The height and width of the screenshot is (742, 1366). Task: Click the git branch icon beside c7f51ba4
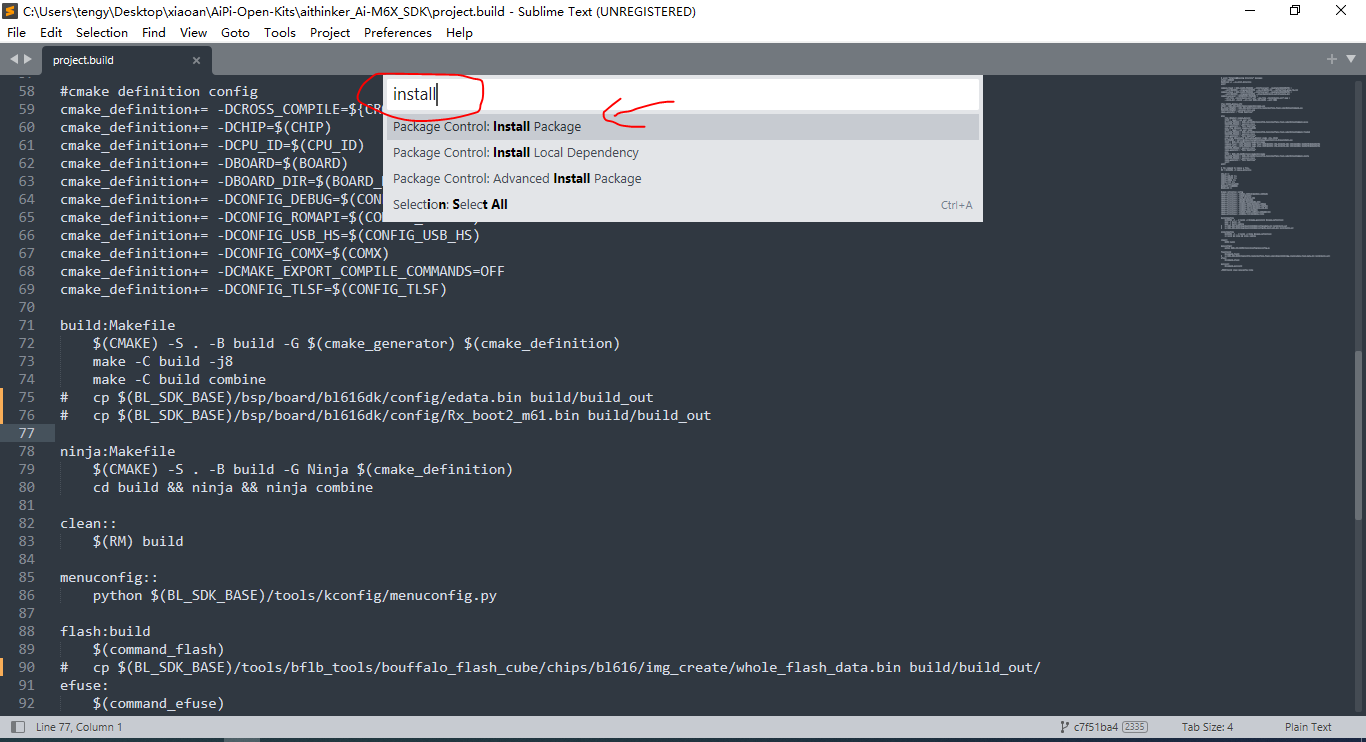[x=1064, y=727]
